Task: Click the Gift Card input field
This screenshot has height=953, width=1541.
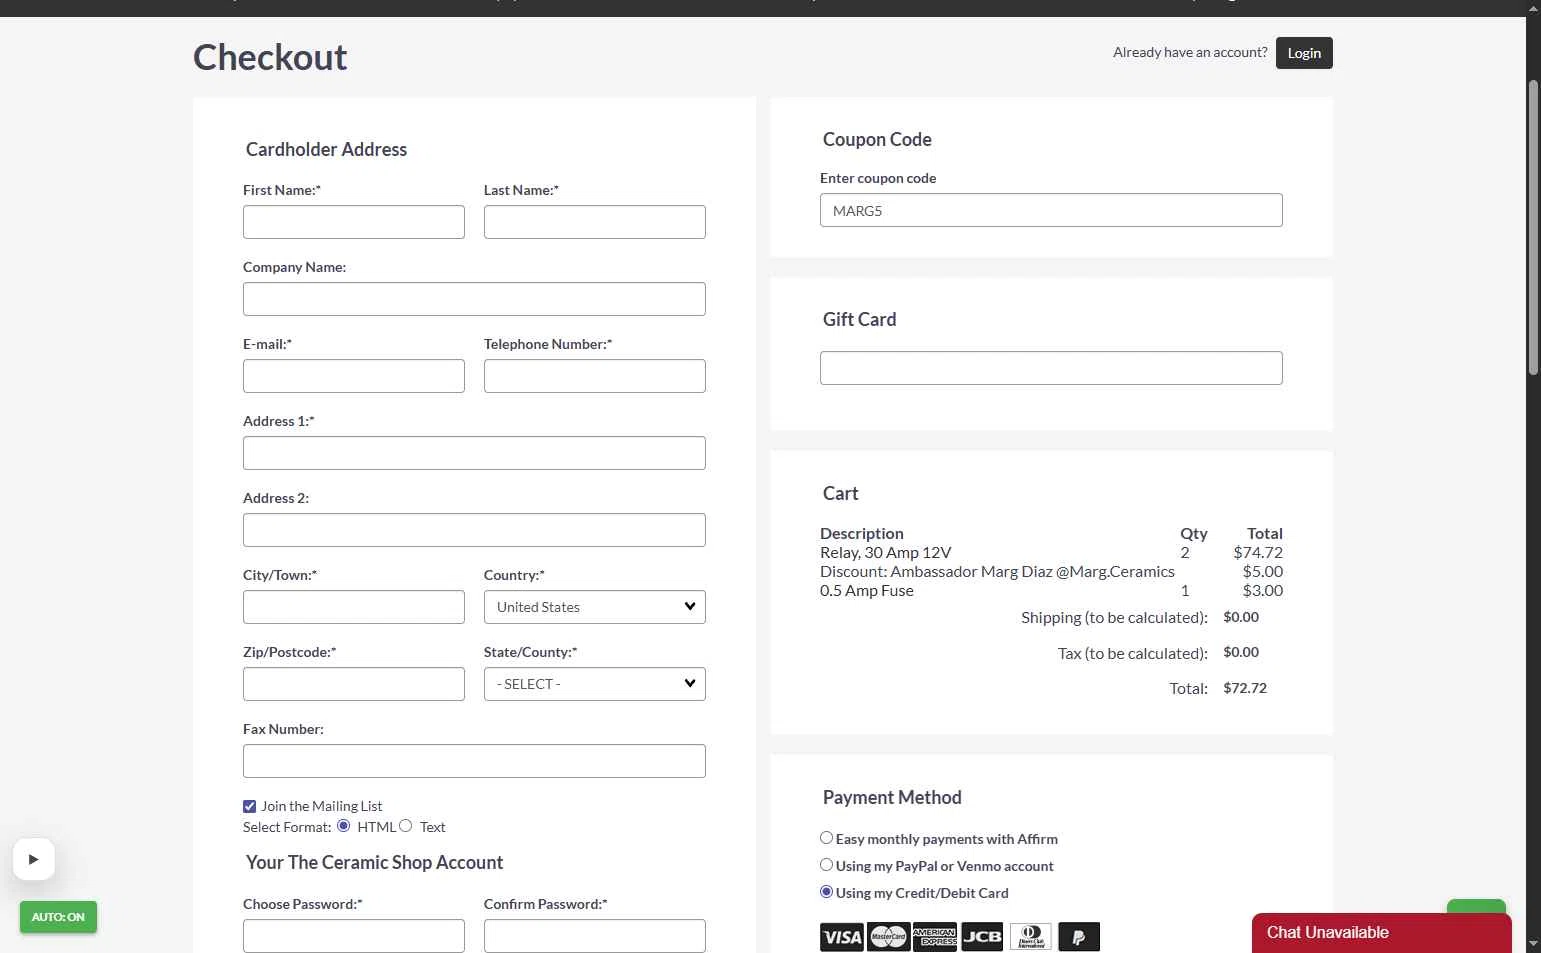Action: (1051, 368)
